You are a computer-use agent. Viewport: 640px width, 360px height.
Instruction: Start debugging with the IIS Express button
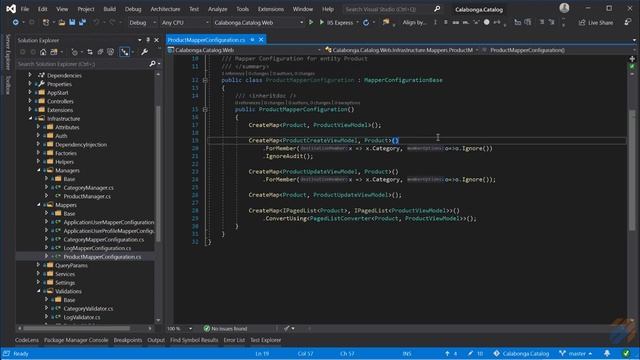pos(337,22)
